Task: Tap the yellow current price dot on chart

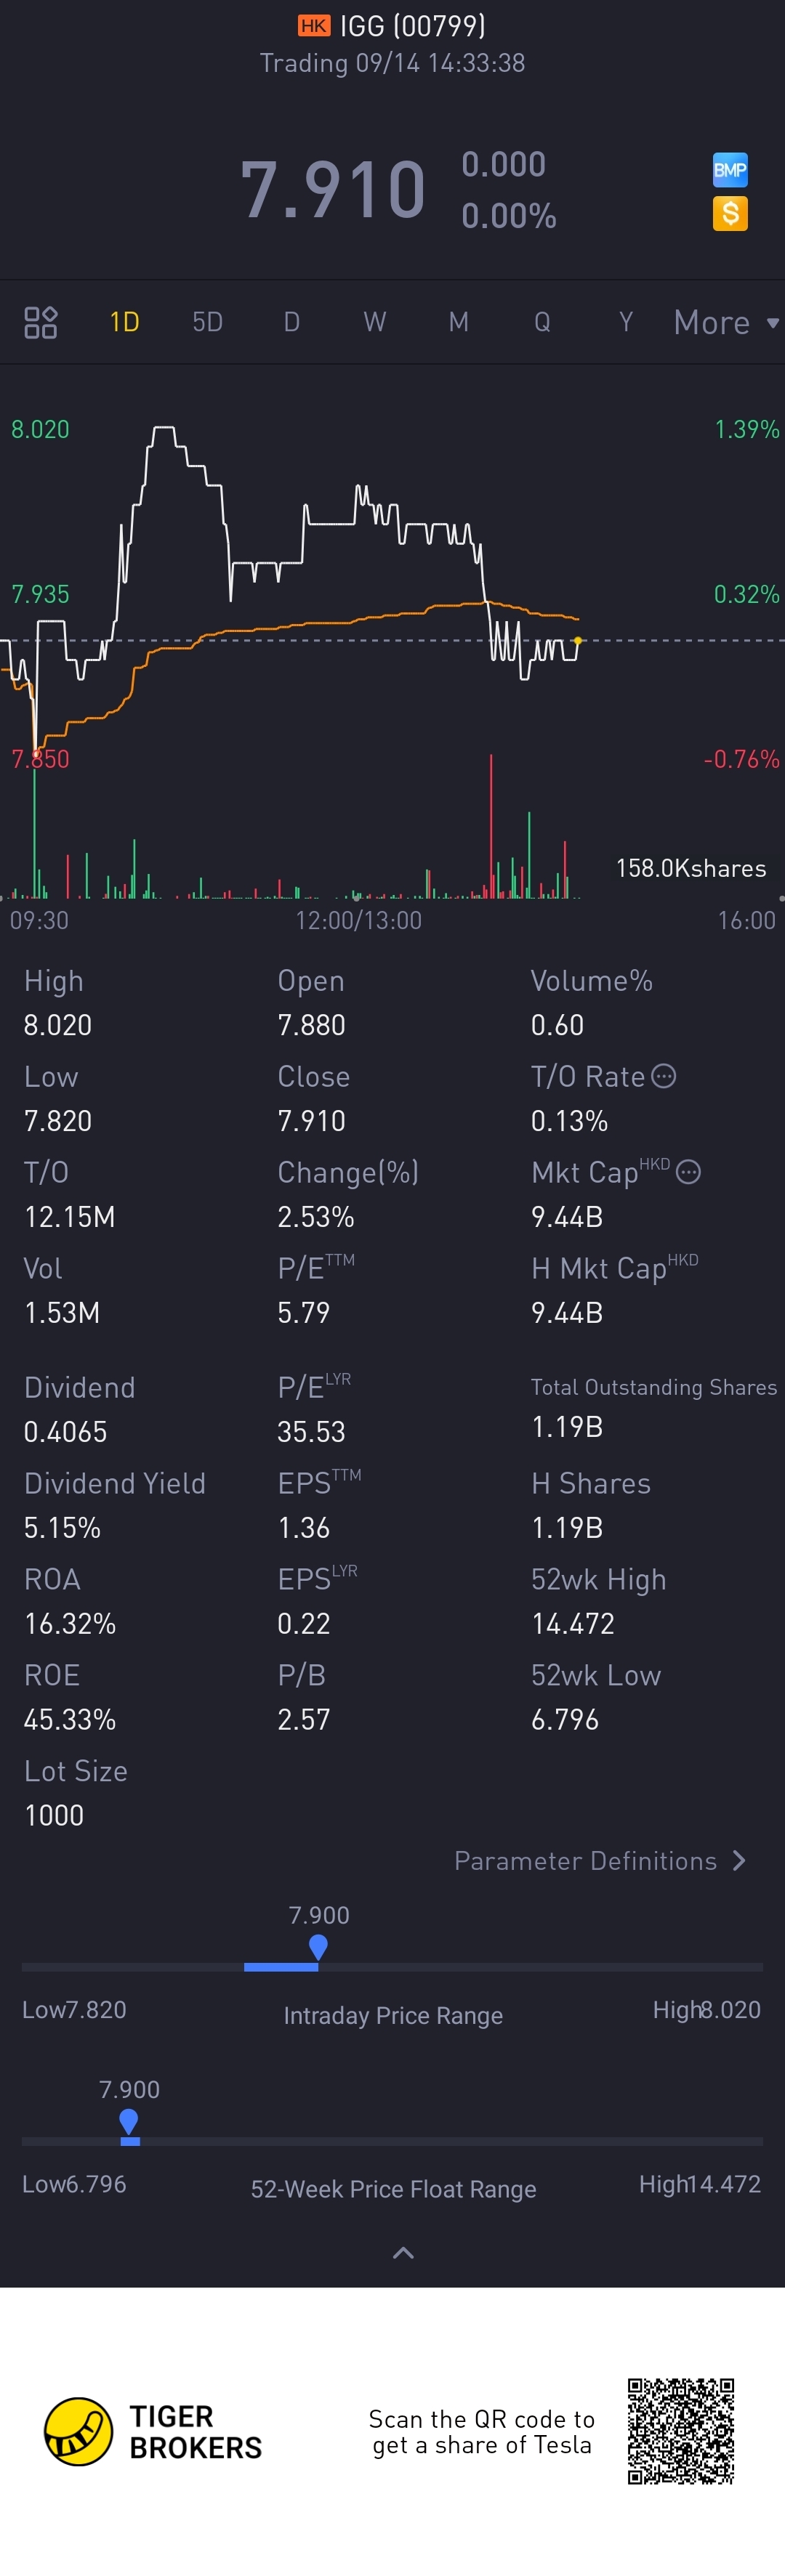Action: click(x=578, y=640)
